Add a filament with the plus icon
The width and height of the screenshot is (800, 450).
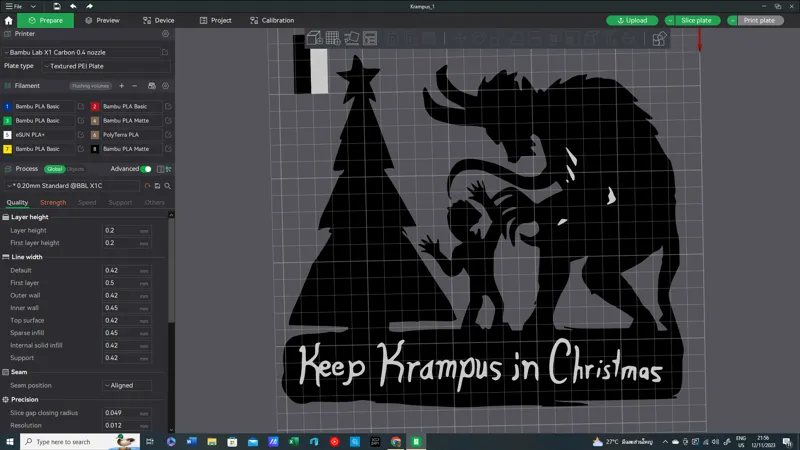(121, 86)
